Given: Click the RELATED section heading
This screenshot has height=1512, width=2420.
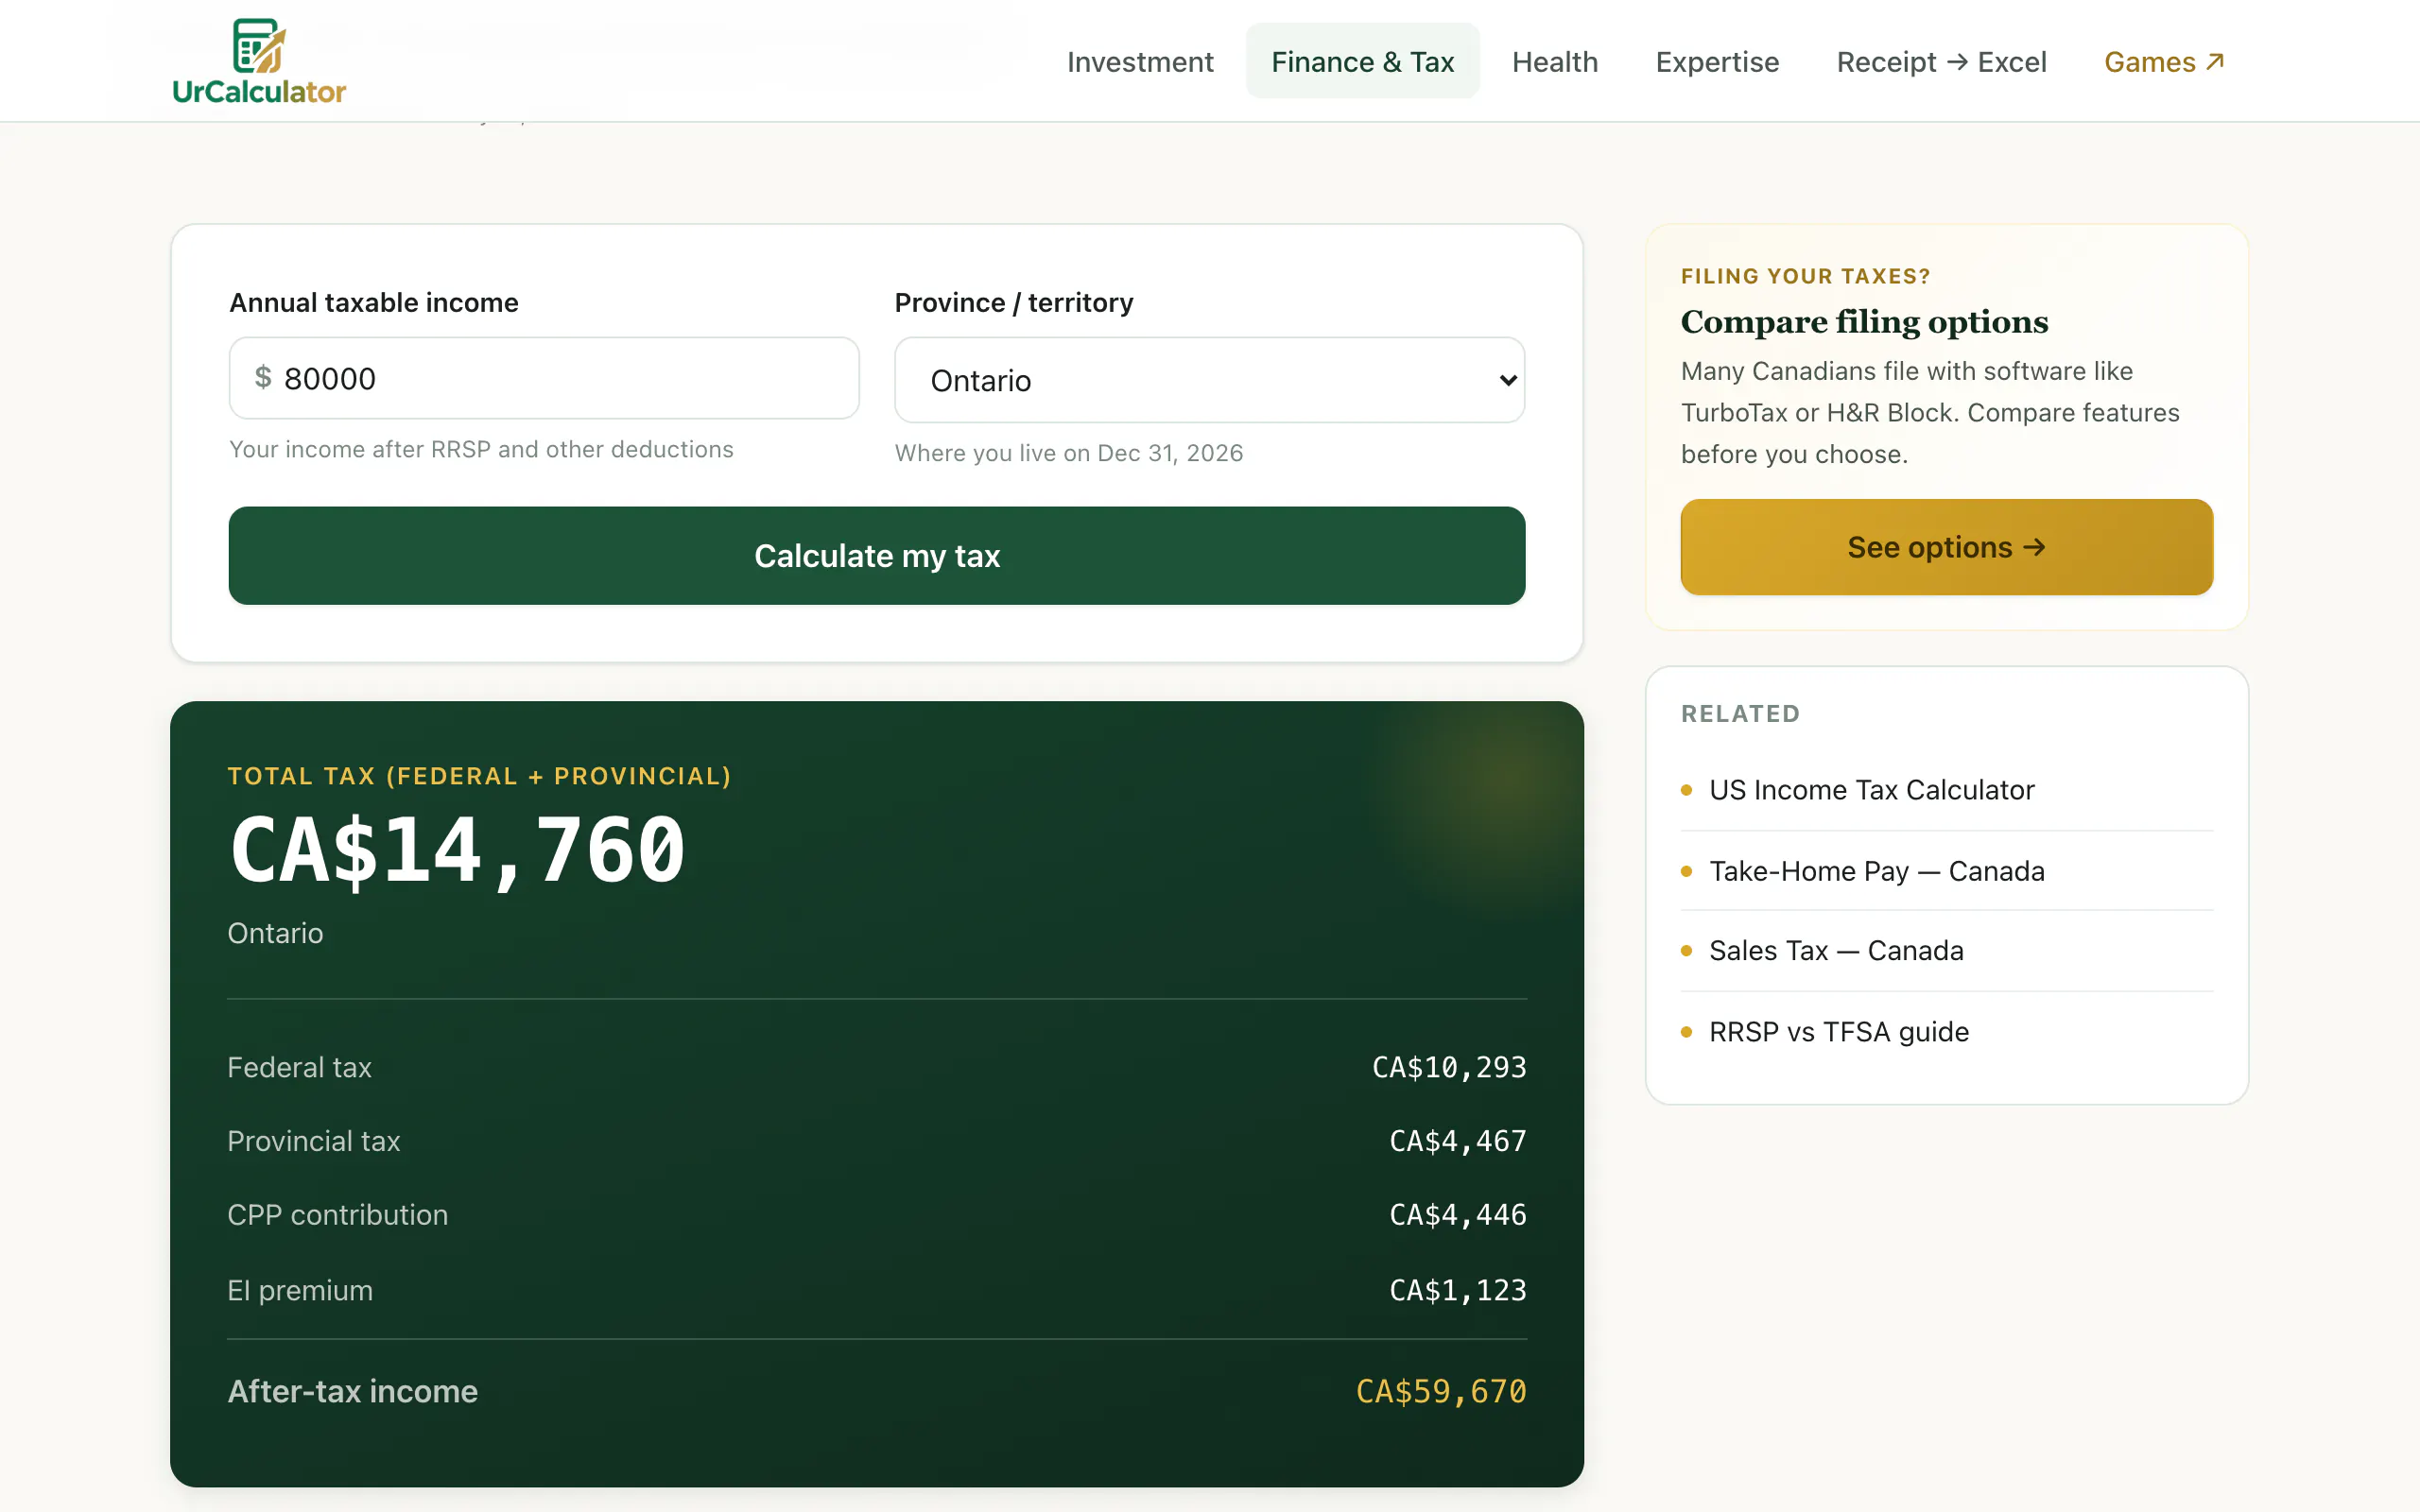Looking at the screenshot, I should (1740, 714).
